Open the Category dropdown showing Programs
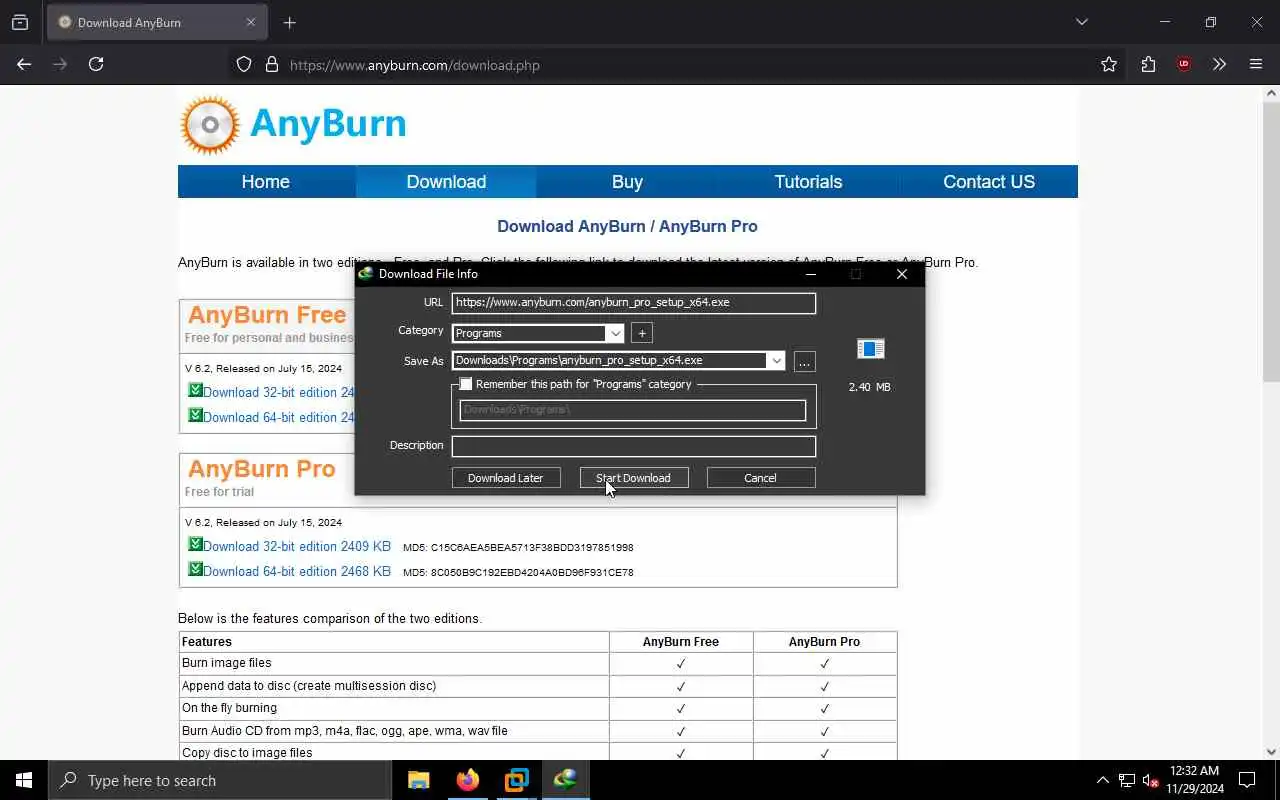 click(x=538, y=333)
